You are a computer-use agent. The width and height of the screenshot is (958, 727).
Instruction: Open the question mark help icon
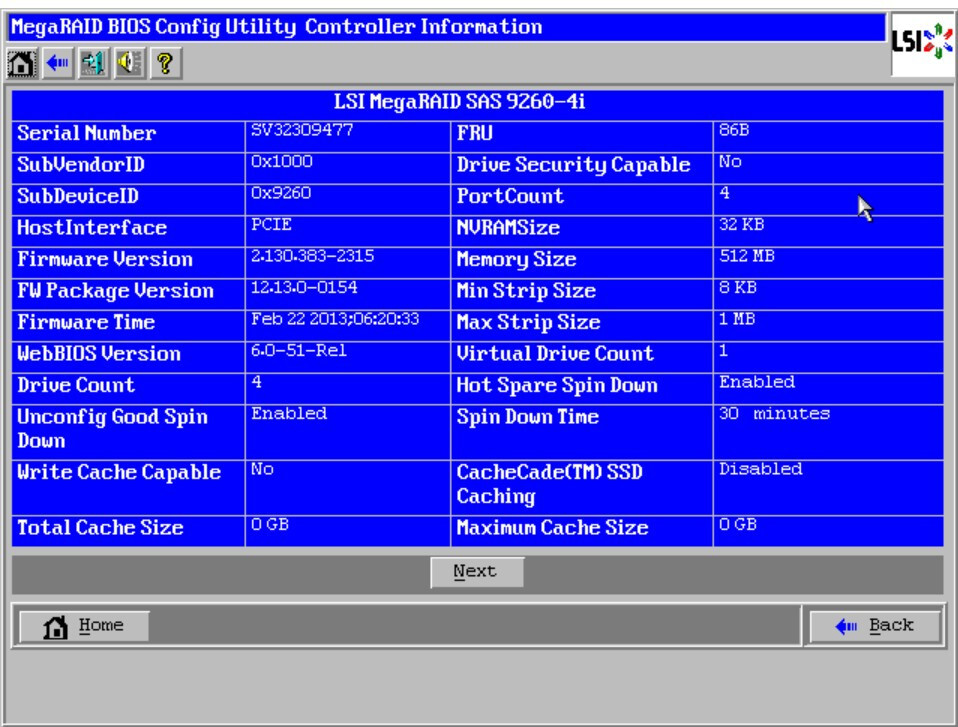click(166, 63)
